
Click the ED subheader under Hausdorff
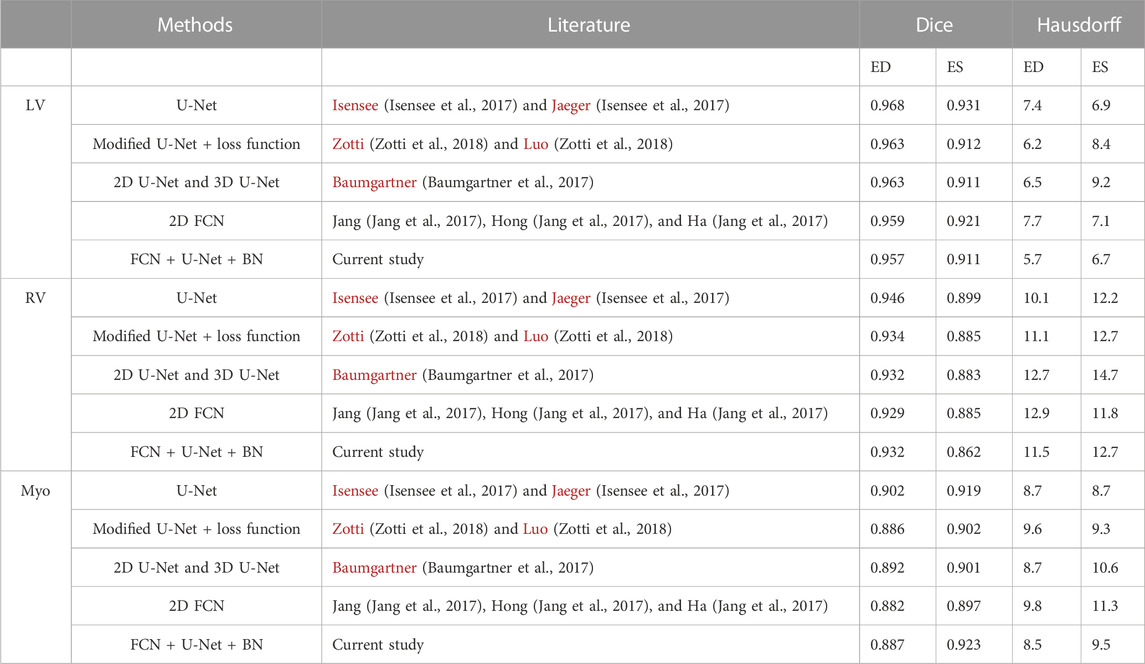tap(1033, 67)
